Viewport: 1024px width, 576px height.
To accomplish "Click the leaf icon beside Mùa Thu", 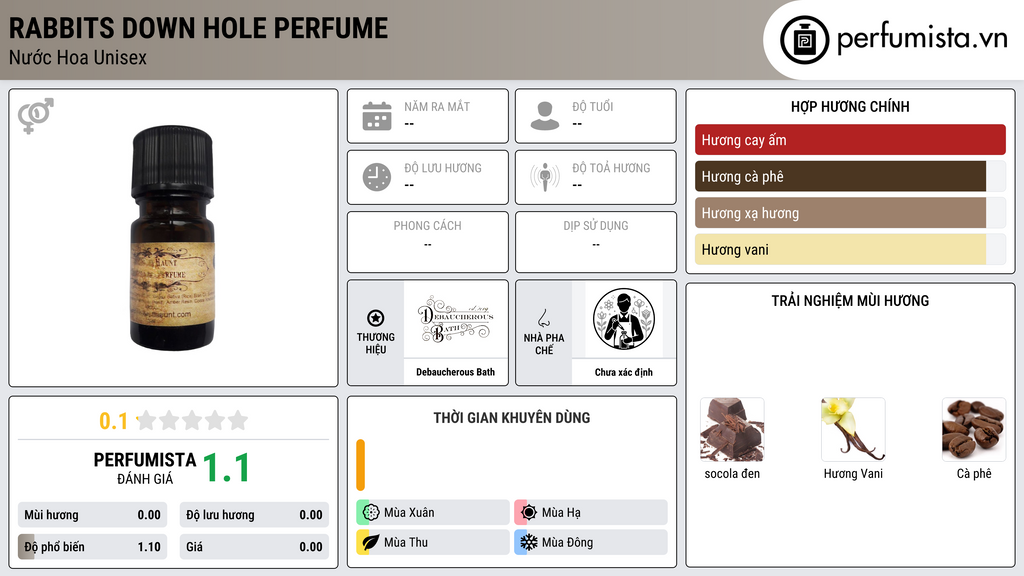I will [x=371, y=542].
